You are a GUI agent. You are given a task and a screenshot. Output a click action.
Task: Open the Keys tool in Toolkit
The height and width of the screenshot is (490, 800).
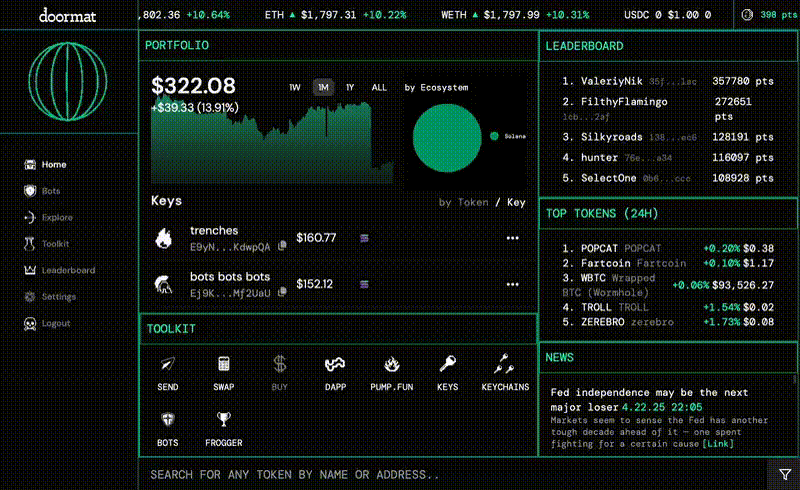[x=448, y=370]
